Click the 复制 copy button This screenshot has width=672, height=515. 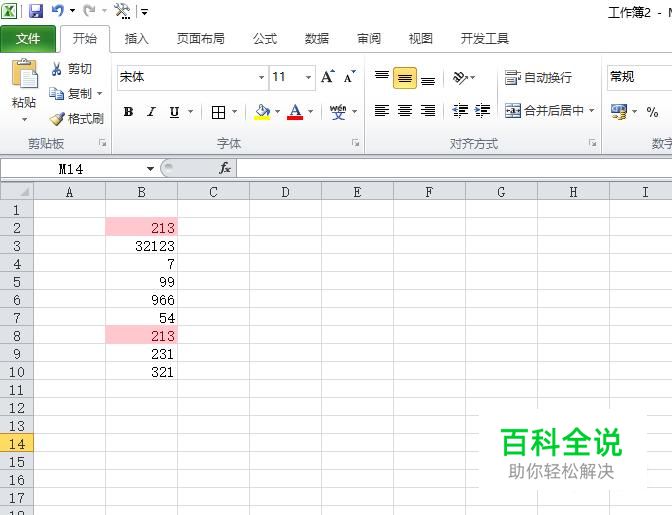[x=71, y=93]
